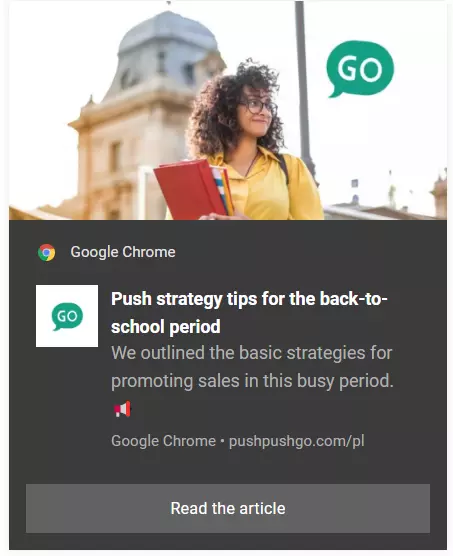Click the red folder the student is holding
453x556 pixels.
click(x=192, y=189)
